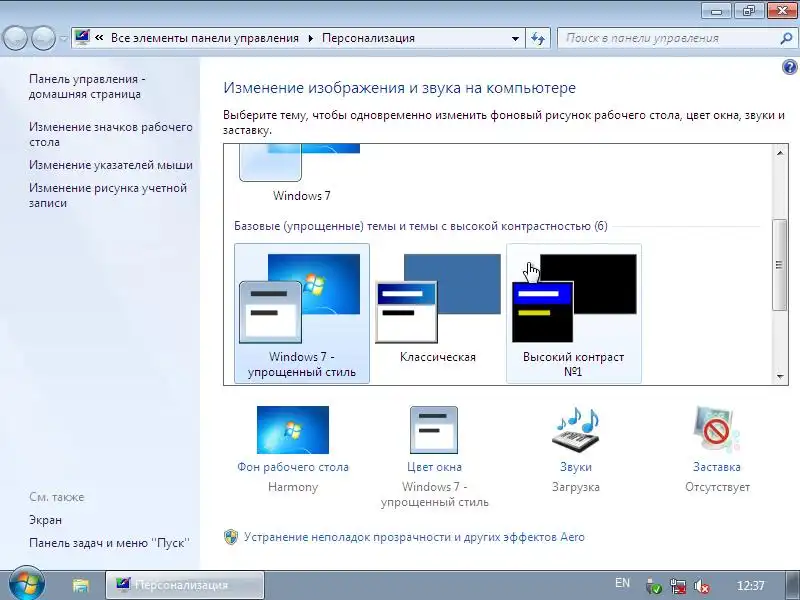
Task: Open the window color icon
Action: [434, 430]
